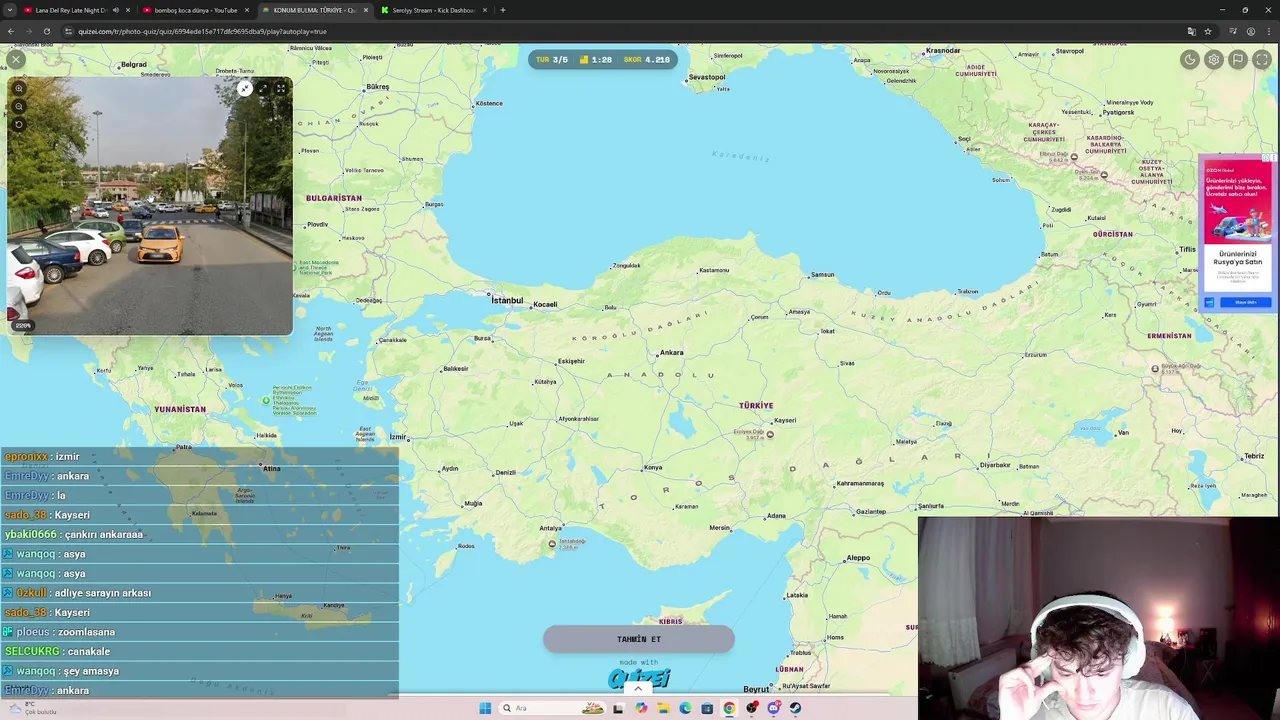Open the tab search dropdown
Image resolution: width=1280 pixels, height=720 pixels.
(x=10, y=10)
